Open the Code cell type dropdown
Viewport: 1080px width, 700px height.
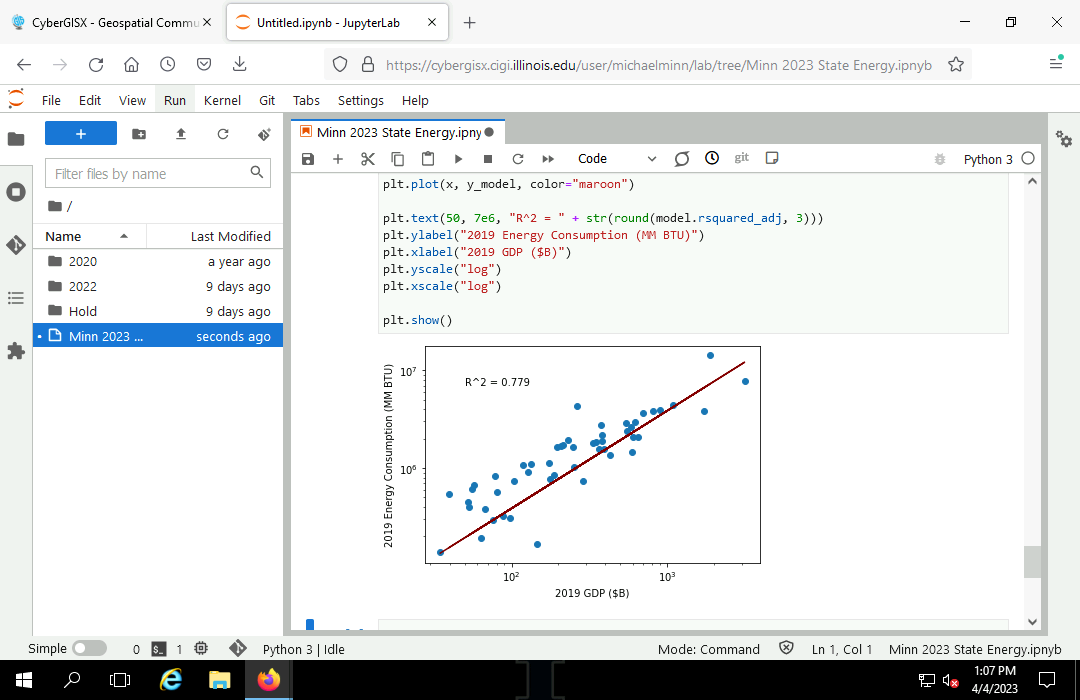pos(616,159)
